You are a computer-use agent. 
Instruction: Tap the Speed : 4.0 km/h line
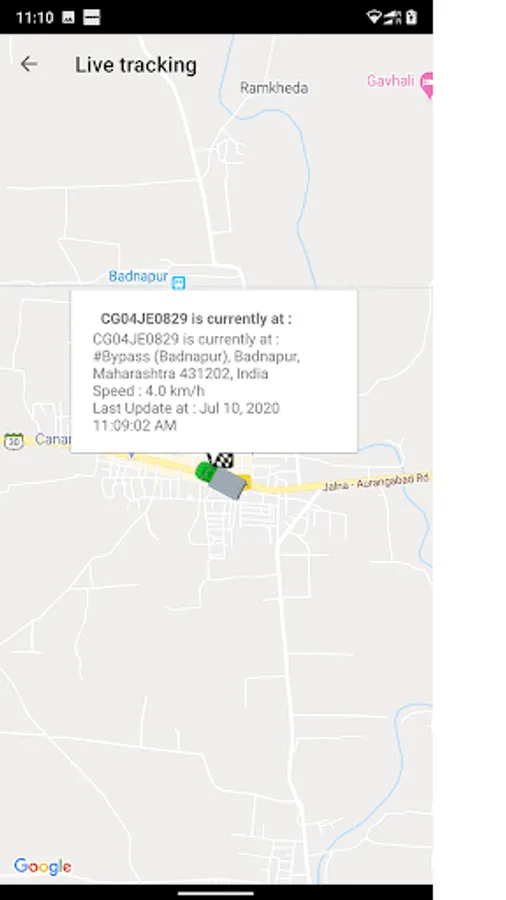click(x=149, y=391)
